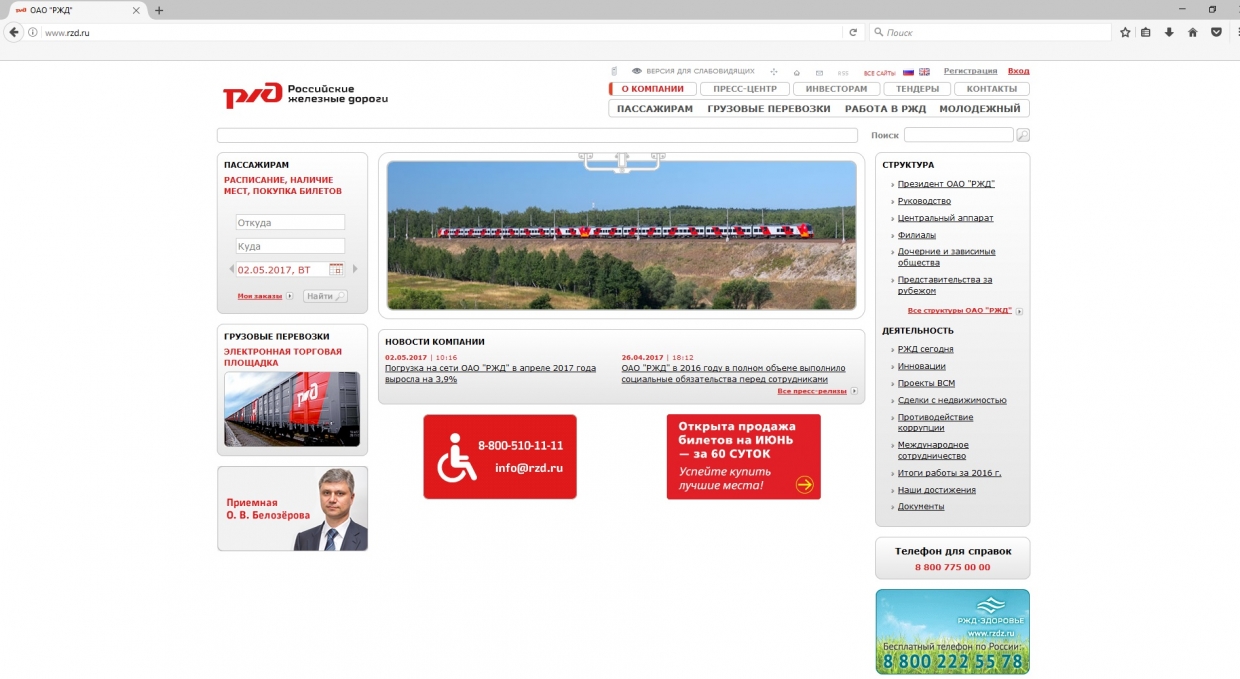Open Президент ОАО "РЖД" link
The width and height of the screenshot is (1240, 679).
(946, 184)
